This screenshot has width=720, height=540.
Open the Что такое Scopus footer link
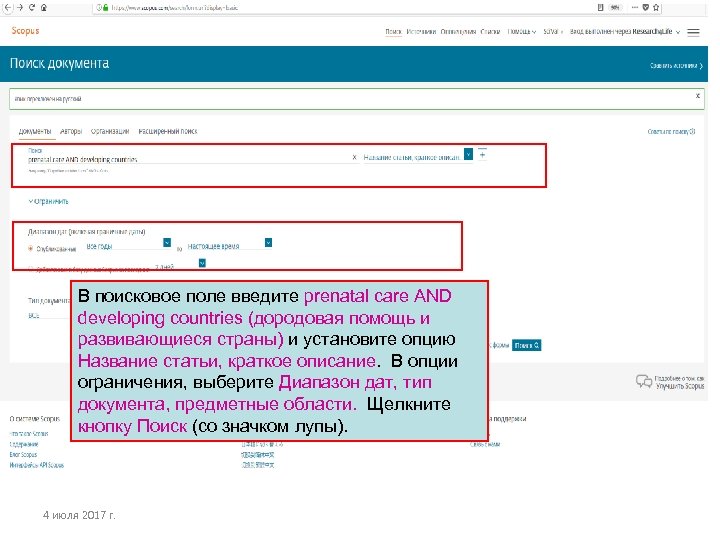28,433
